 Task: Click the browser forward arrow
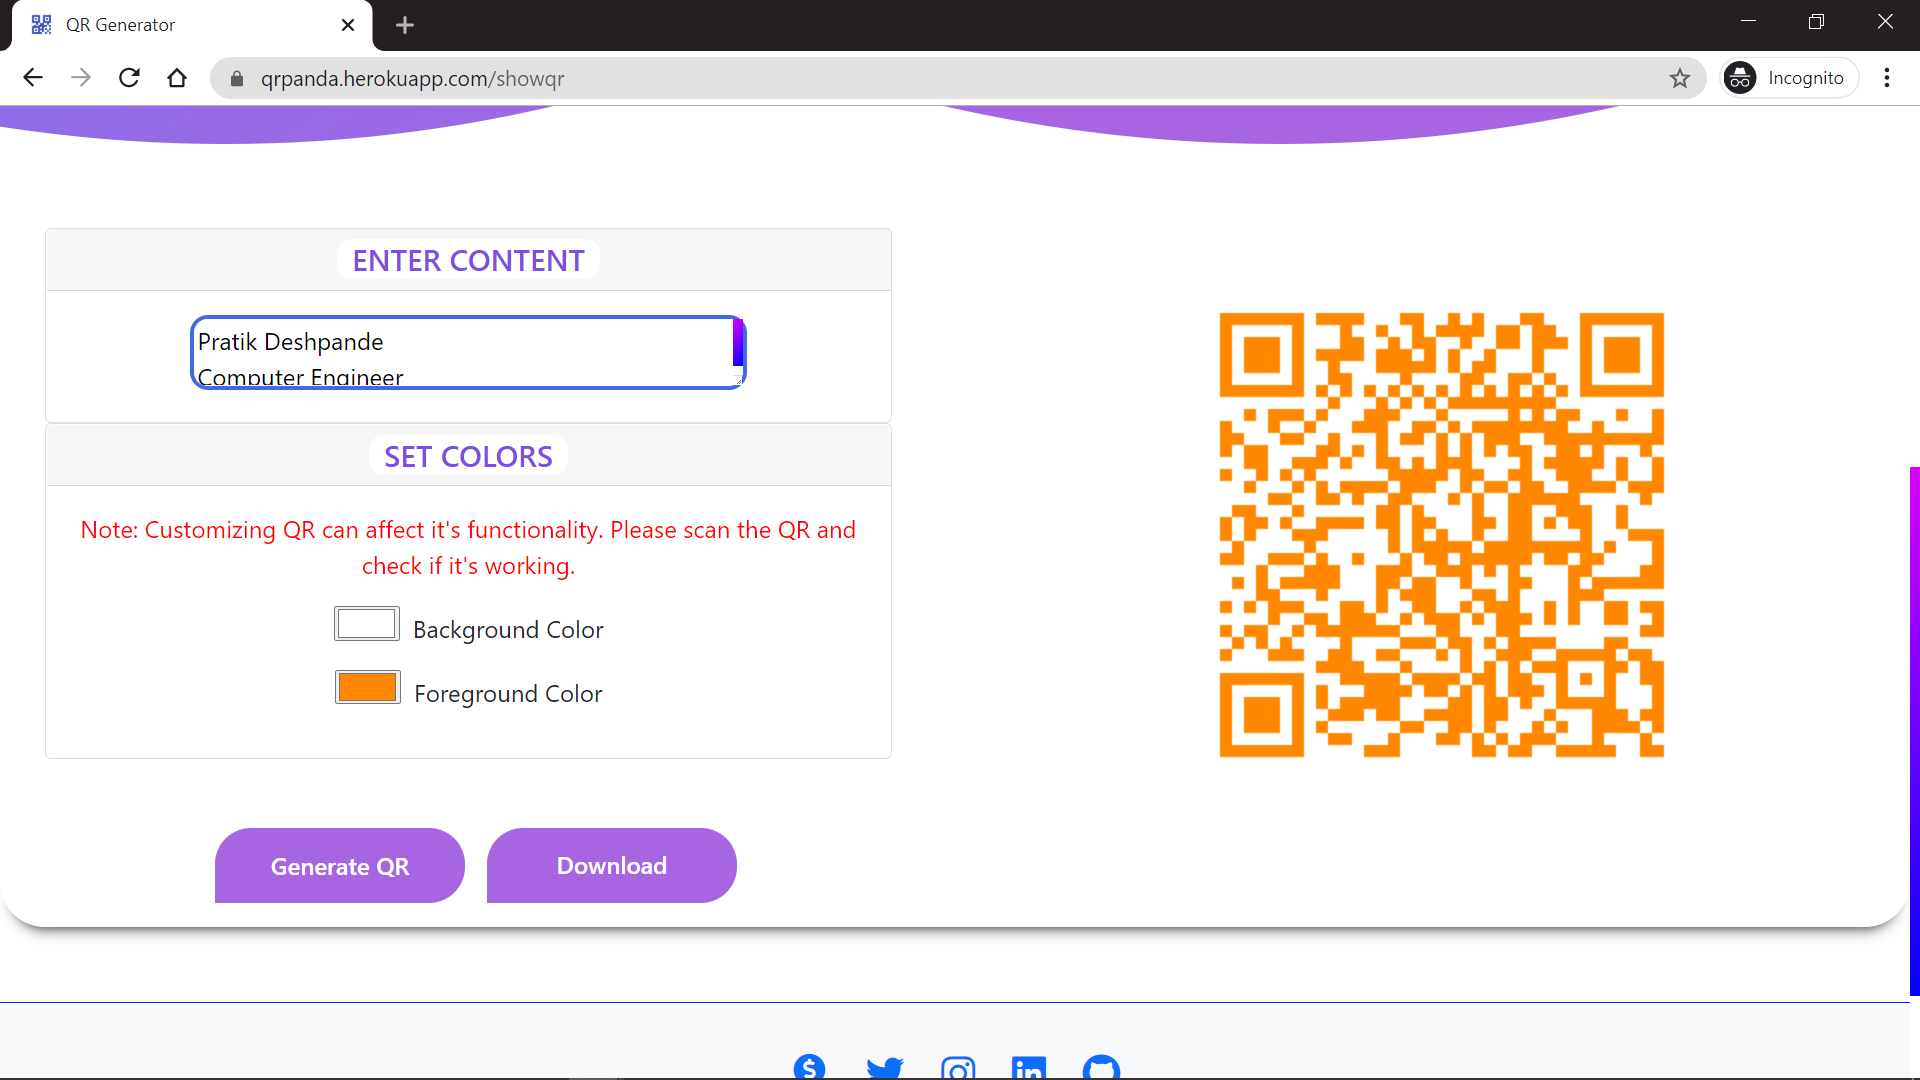(81, 78)
